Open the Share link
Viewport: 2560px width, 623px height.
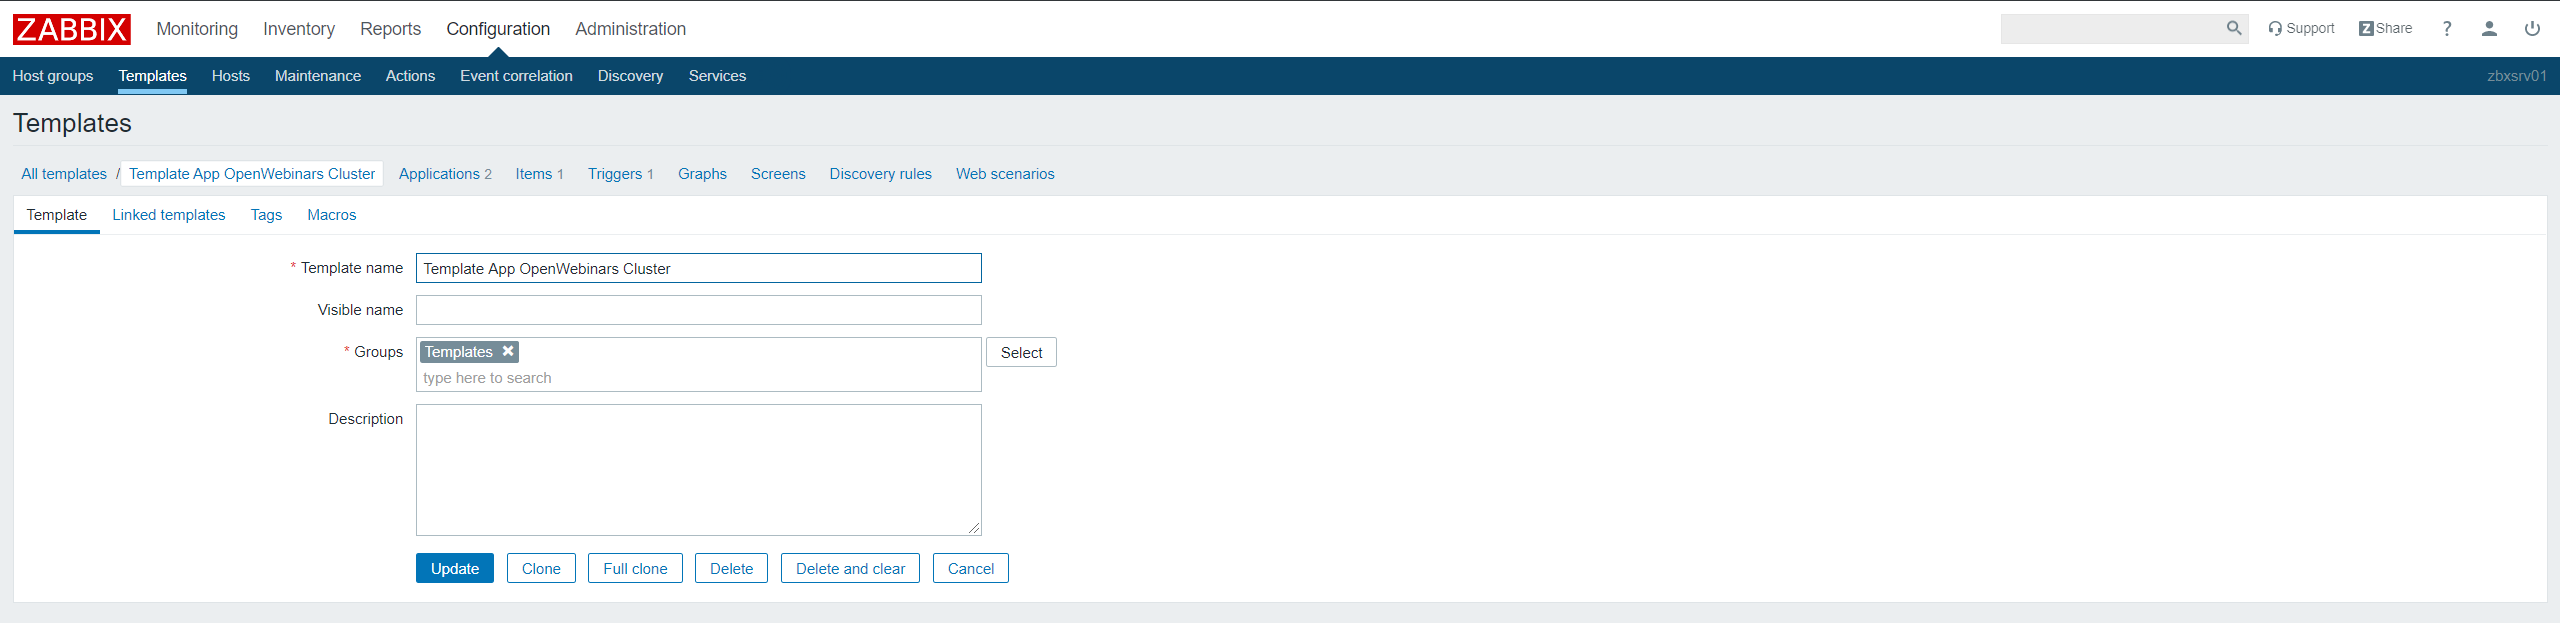(x=2385, y=28)
